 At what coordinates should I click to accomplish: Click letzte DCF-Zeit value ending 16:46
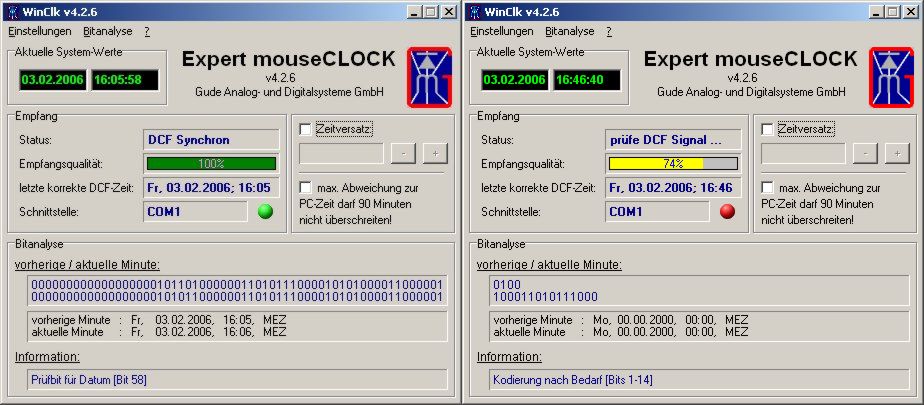(674, 188)
